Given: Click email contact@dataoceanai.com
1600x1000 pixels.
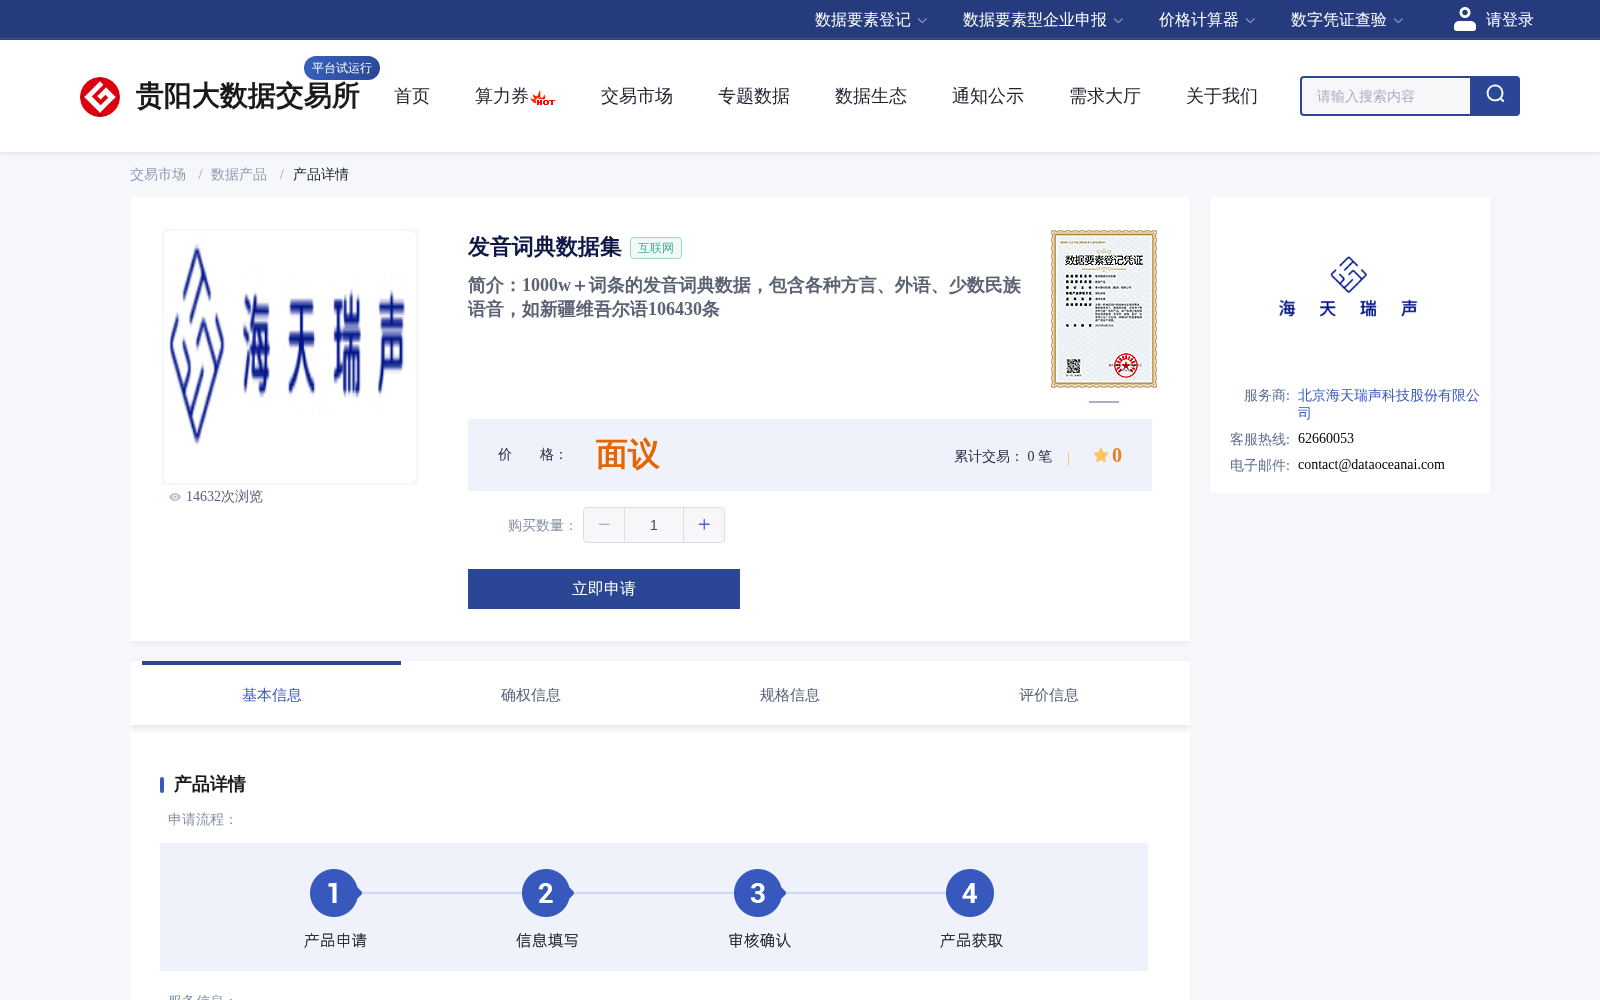Looking at the screenshot, I should [1371, 465].
